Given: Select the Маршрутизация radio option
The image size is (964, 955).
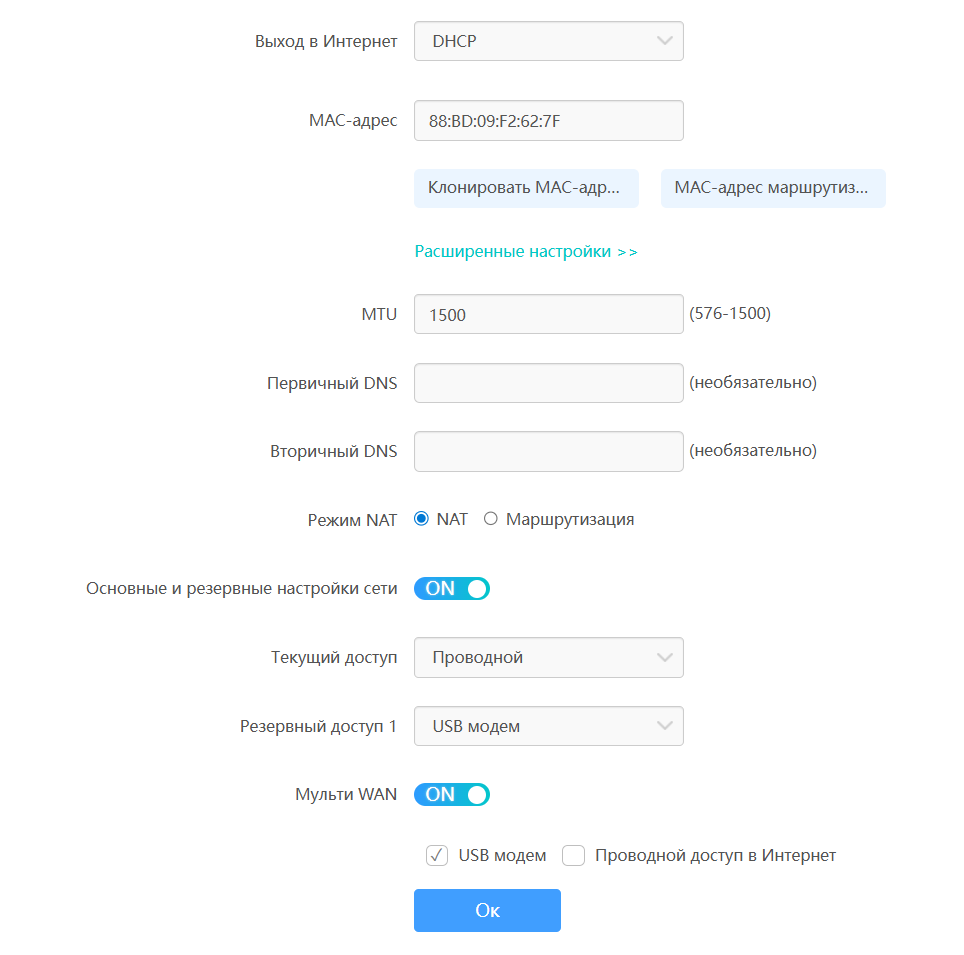Looking at the screenshot, I should [x=491, y=519].
